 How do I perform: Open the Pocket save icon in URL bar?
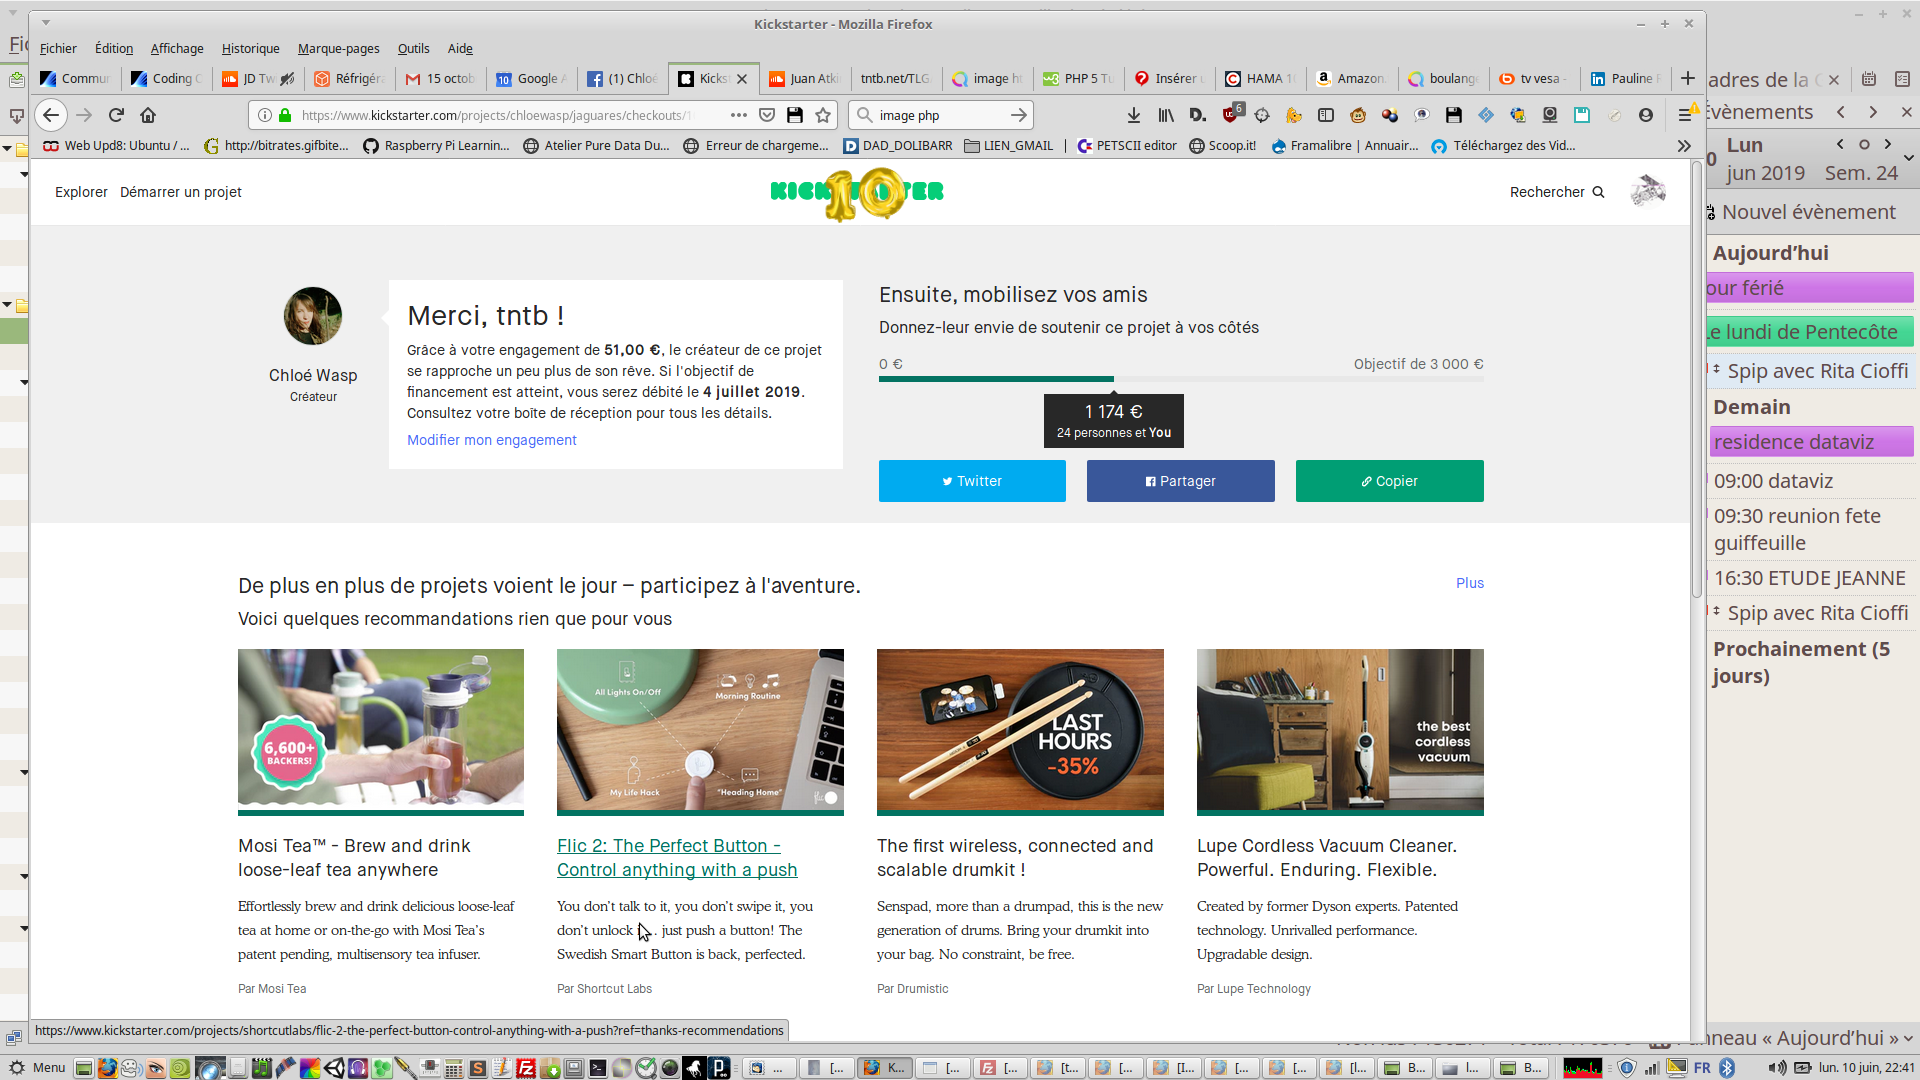pos(767,115)
